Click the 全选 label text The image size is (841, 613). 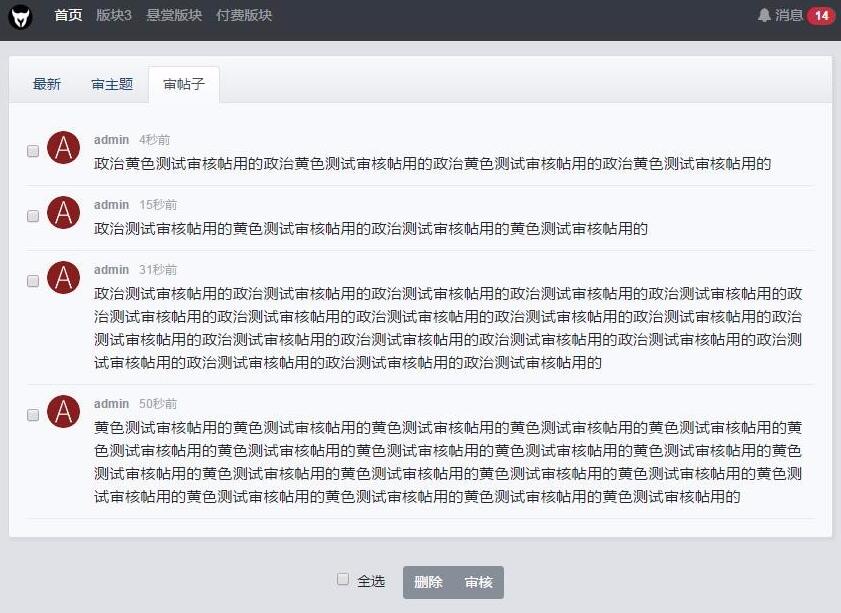(x=371, y=581)
